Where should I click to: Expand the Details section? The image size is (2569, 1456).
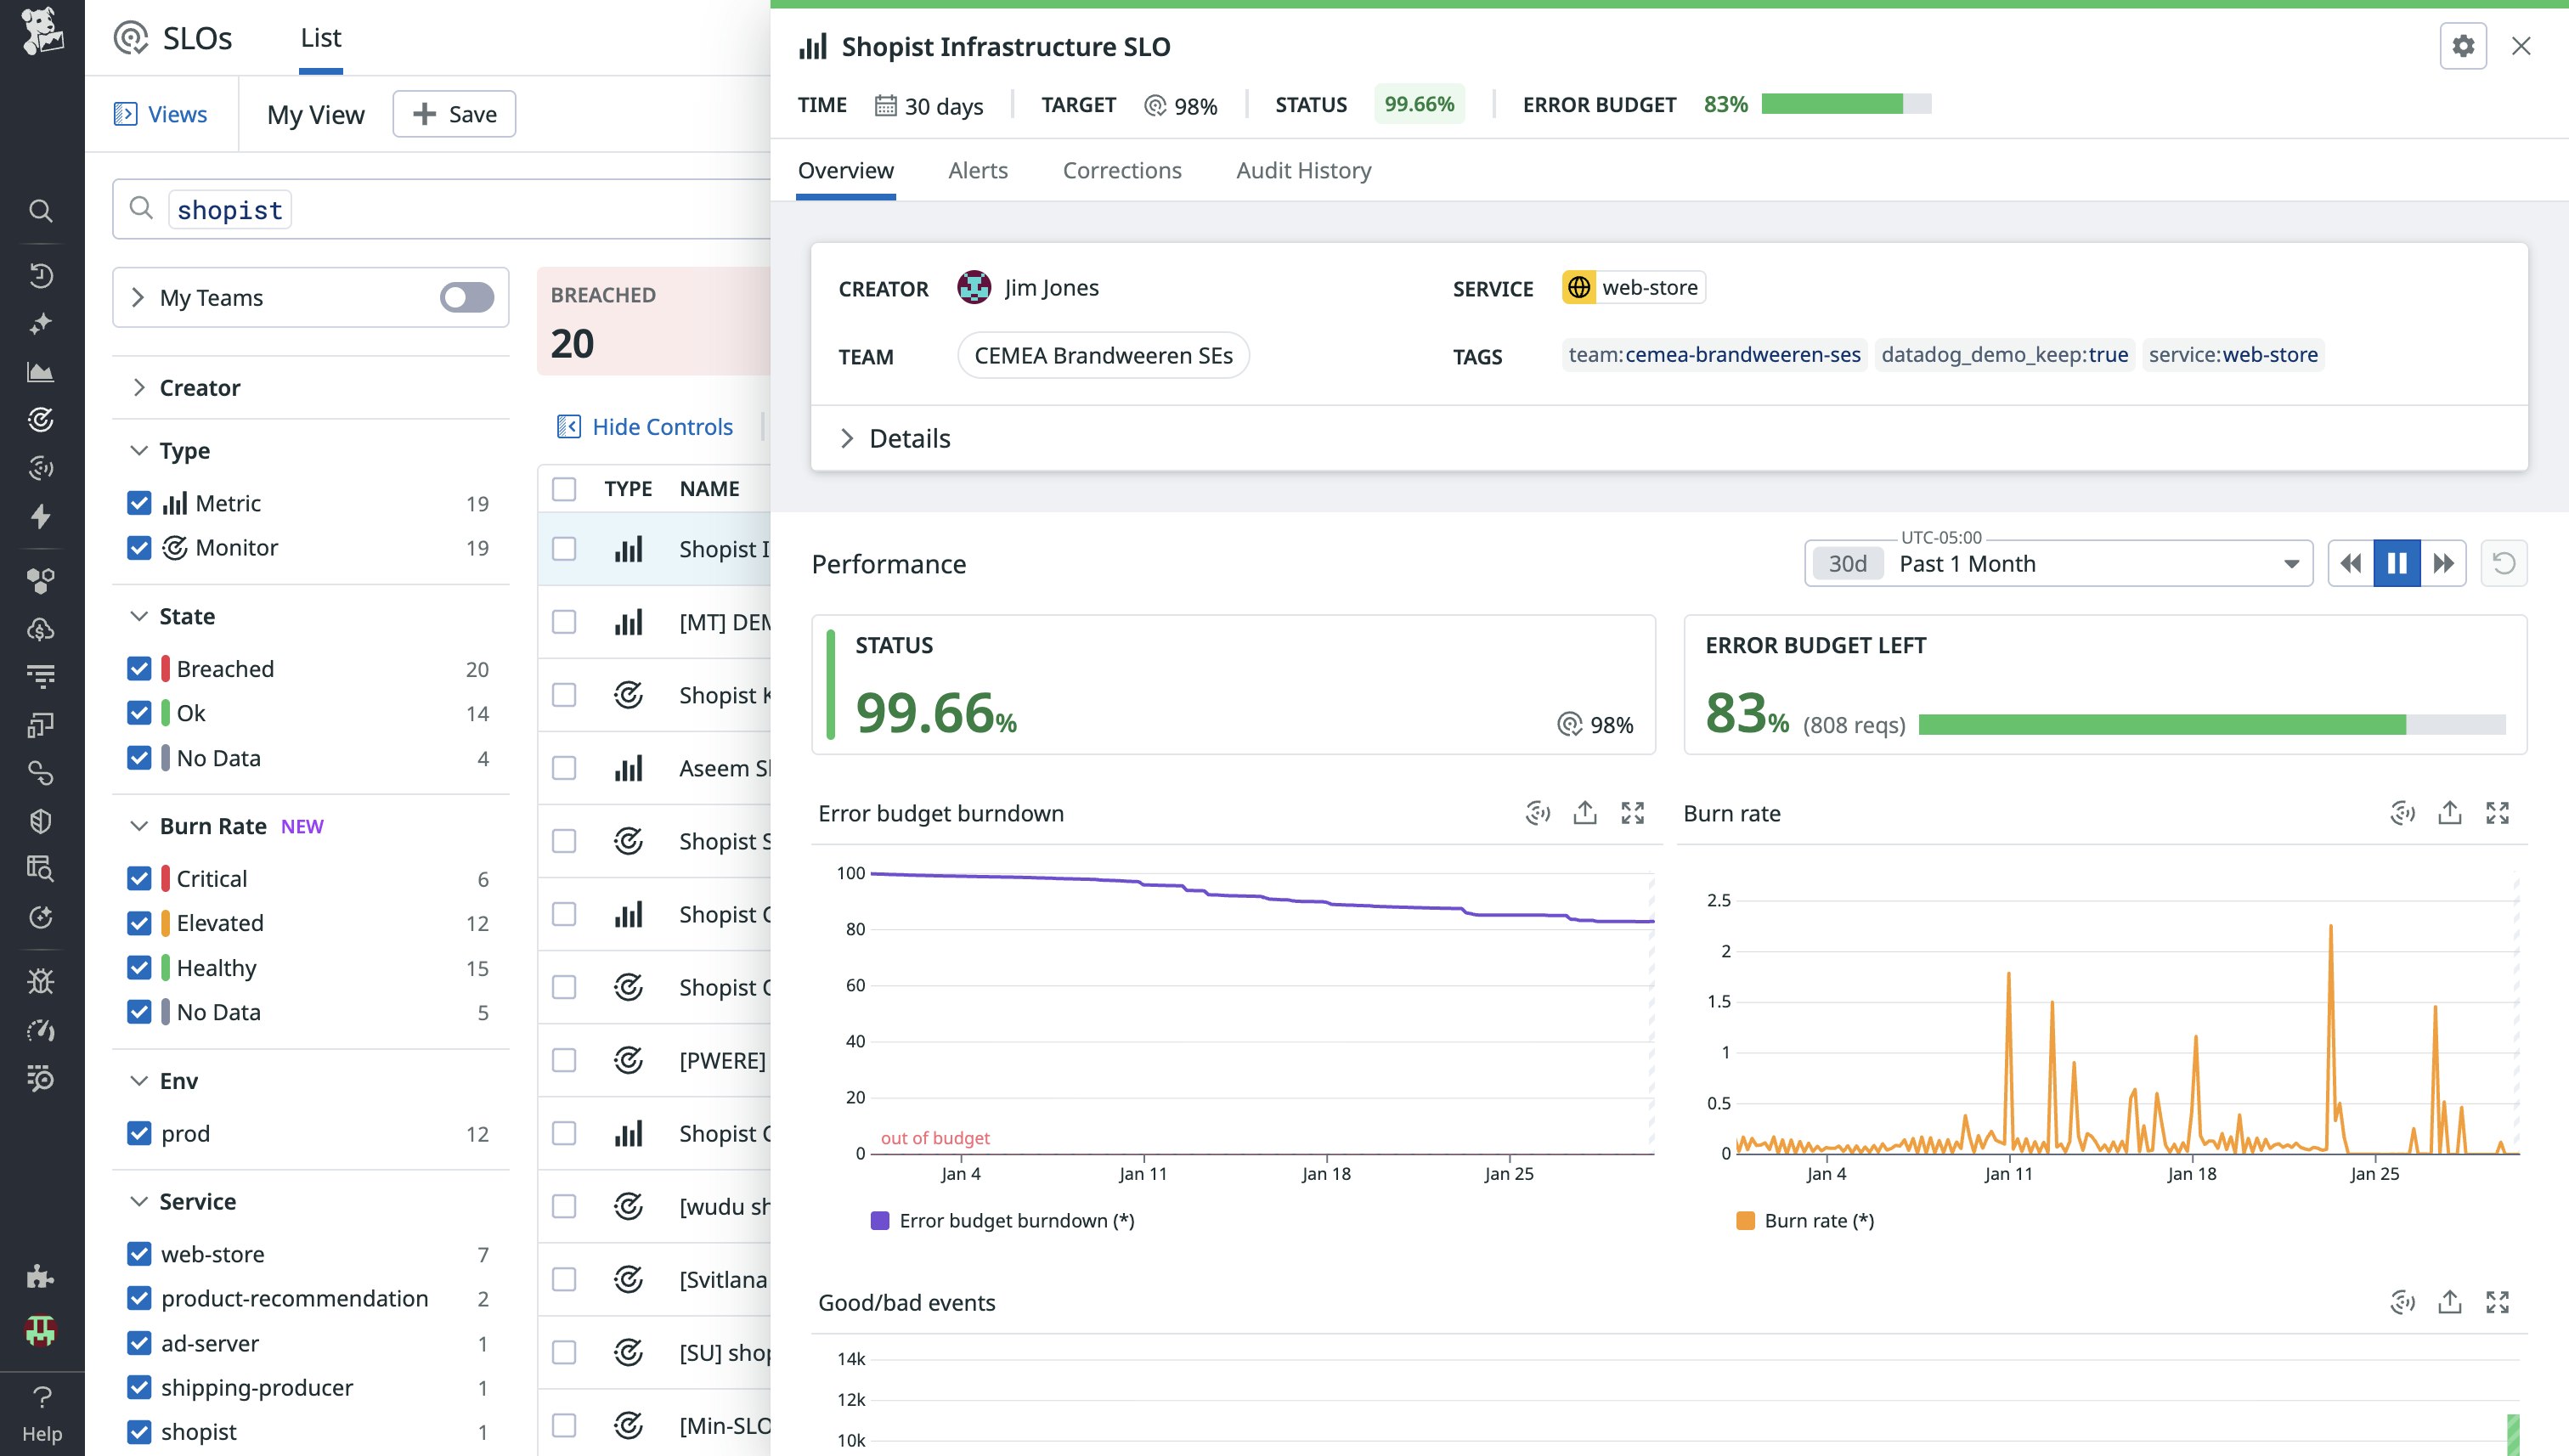896,438
